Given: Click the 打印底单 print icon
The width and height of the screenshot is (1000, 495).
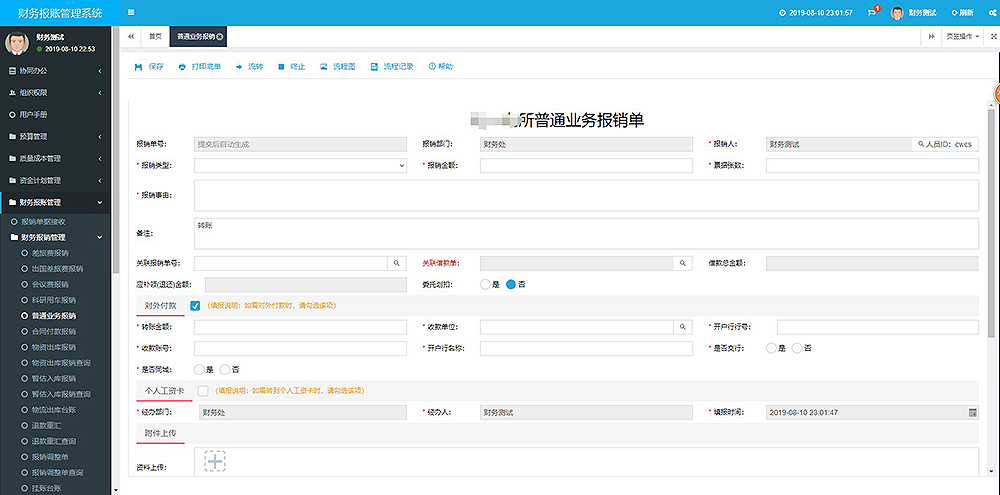Looking at the screenshot, I should pos(182,66).
